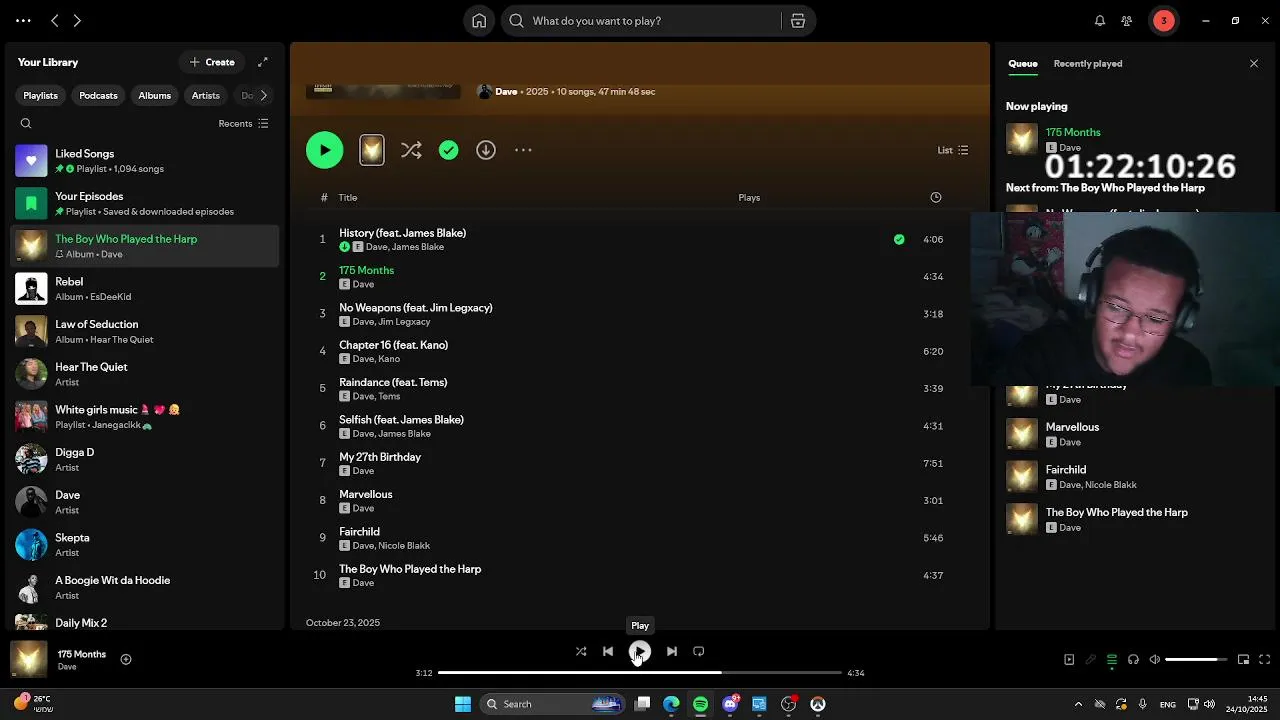Toggle shuffle in the player bar
The width and height of the screenshot is (1280, 720).
point(581,651)
